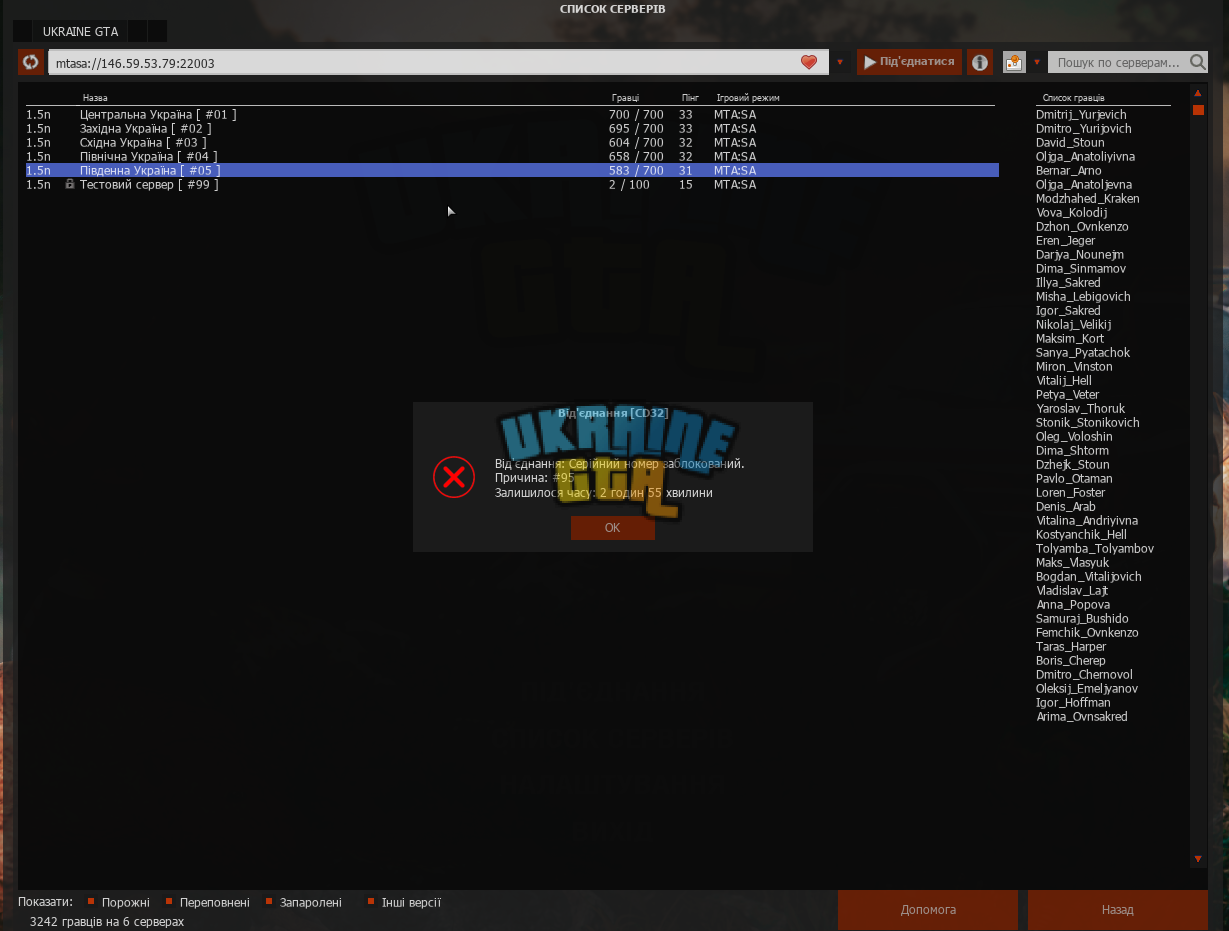Viewport: 1229px width, 931px height.
Task: Select player Modzhahed_Kraken
Action: pyautogui.click(x=1088, y=199)
